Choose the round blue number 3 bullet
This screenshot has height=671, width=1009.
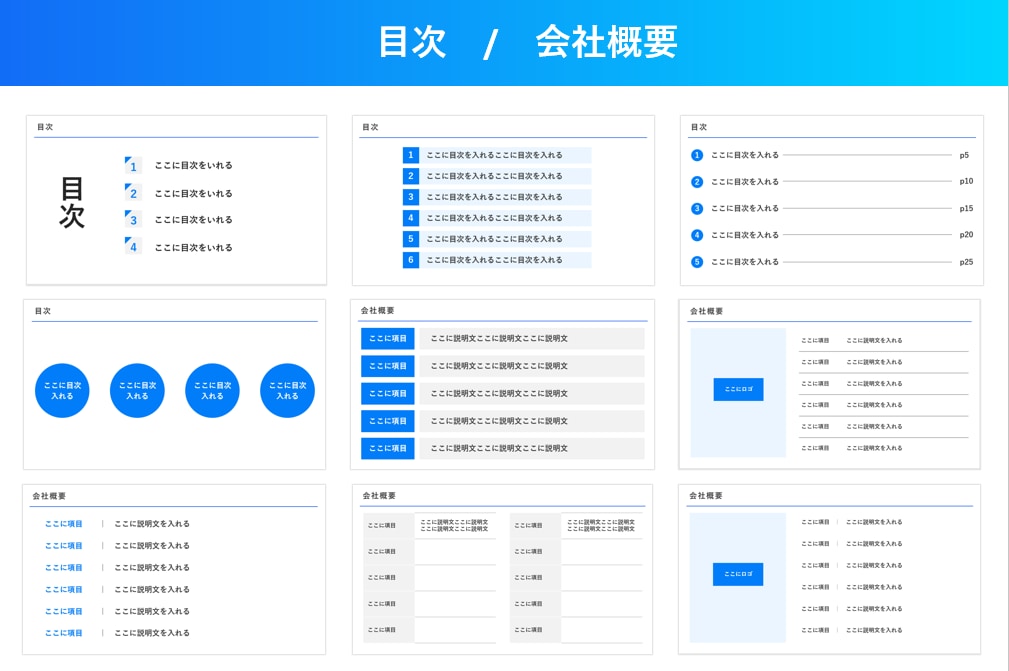[697, 208]
